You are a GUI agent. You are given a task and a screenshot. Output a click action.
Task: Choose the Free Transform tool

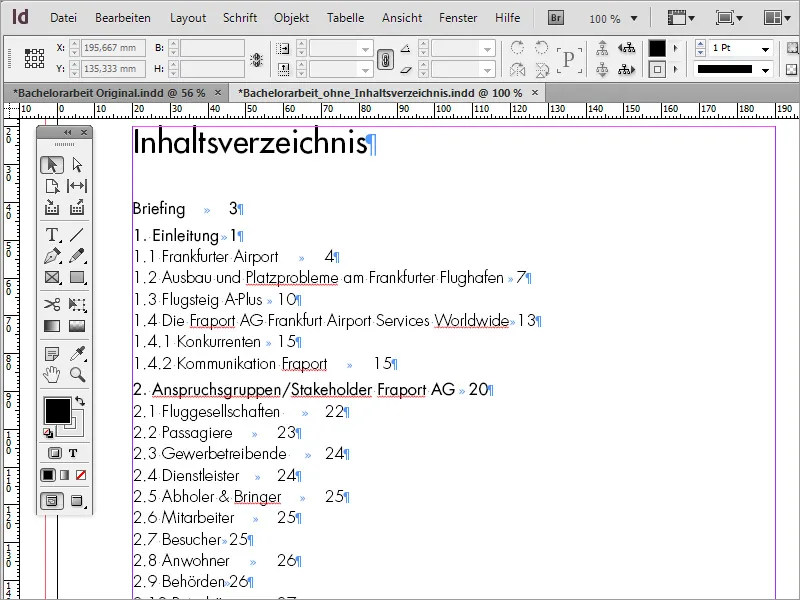click(x=77, y=305)
